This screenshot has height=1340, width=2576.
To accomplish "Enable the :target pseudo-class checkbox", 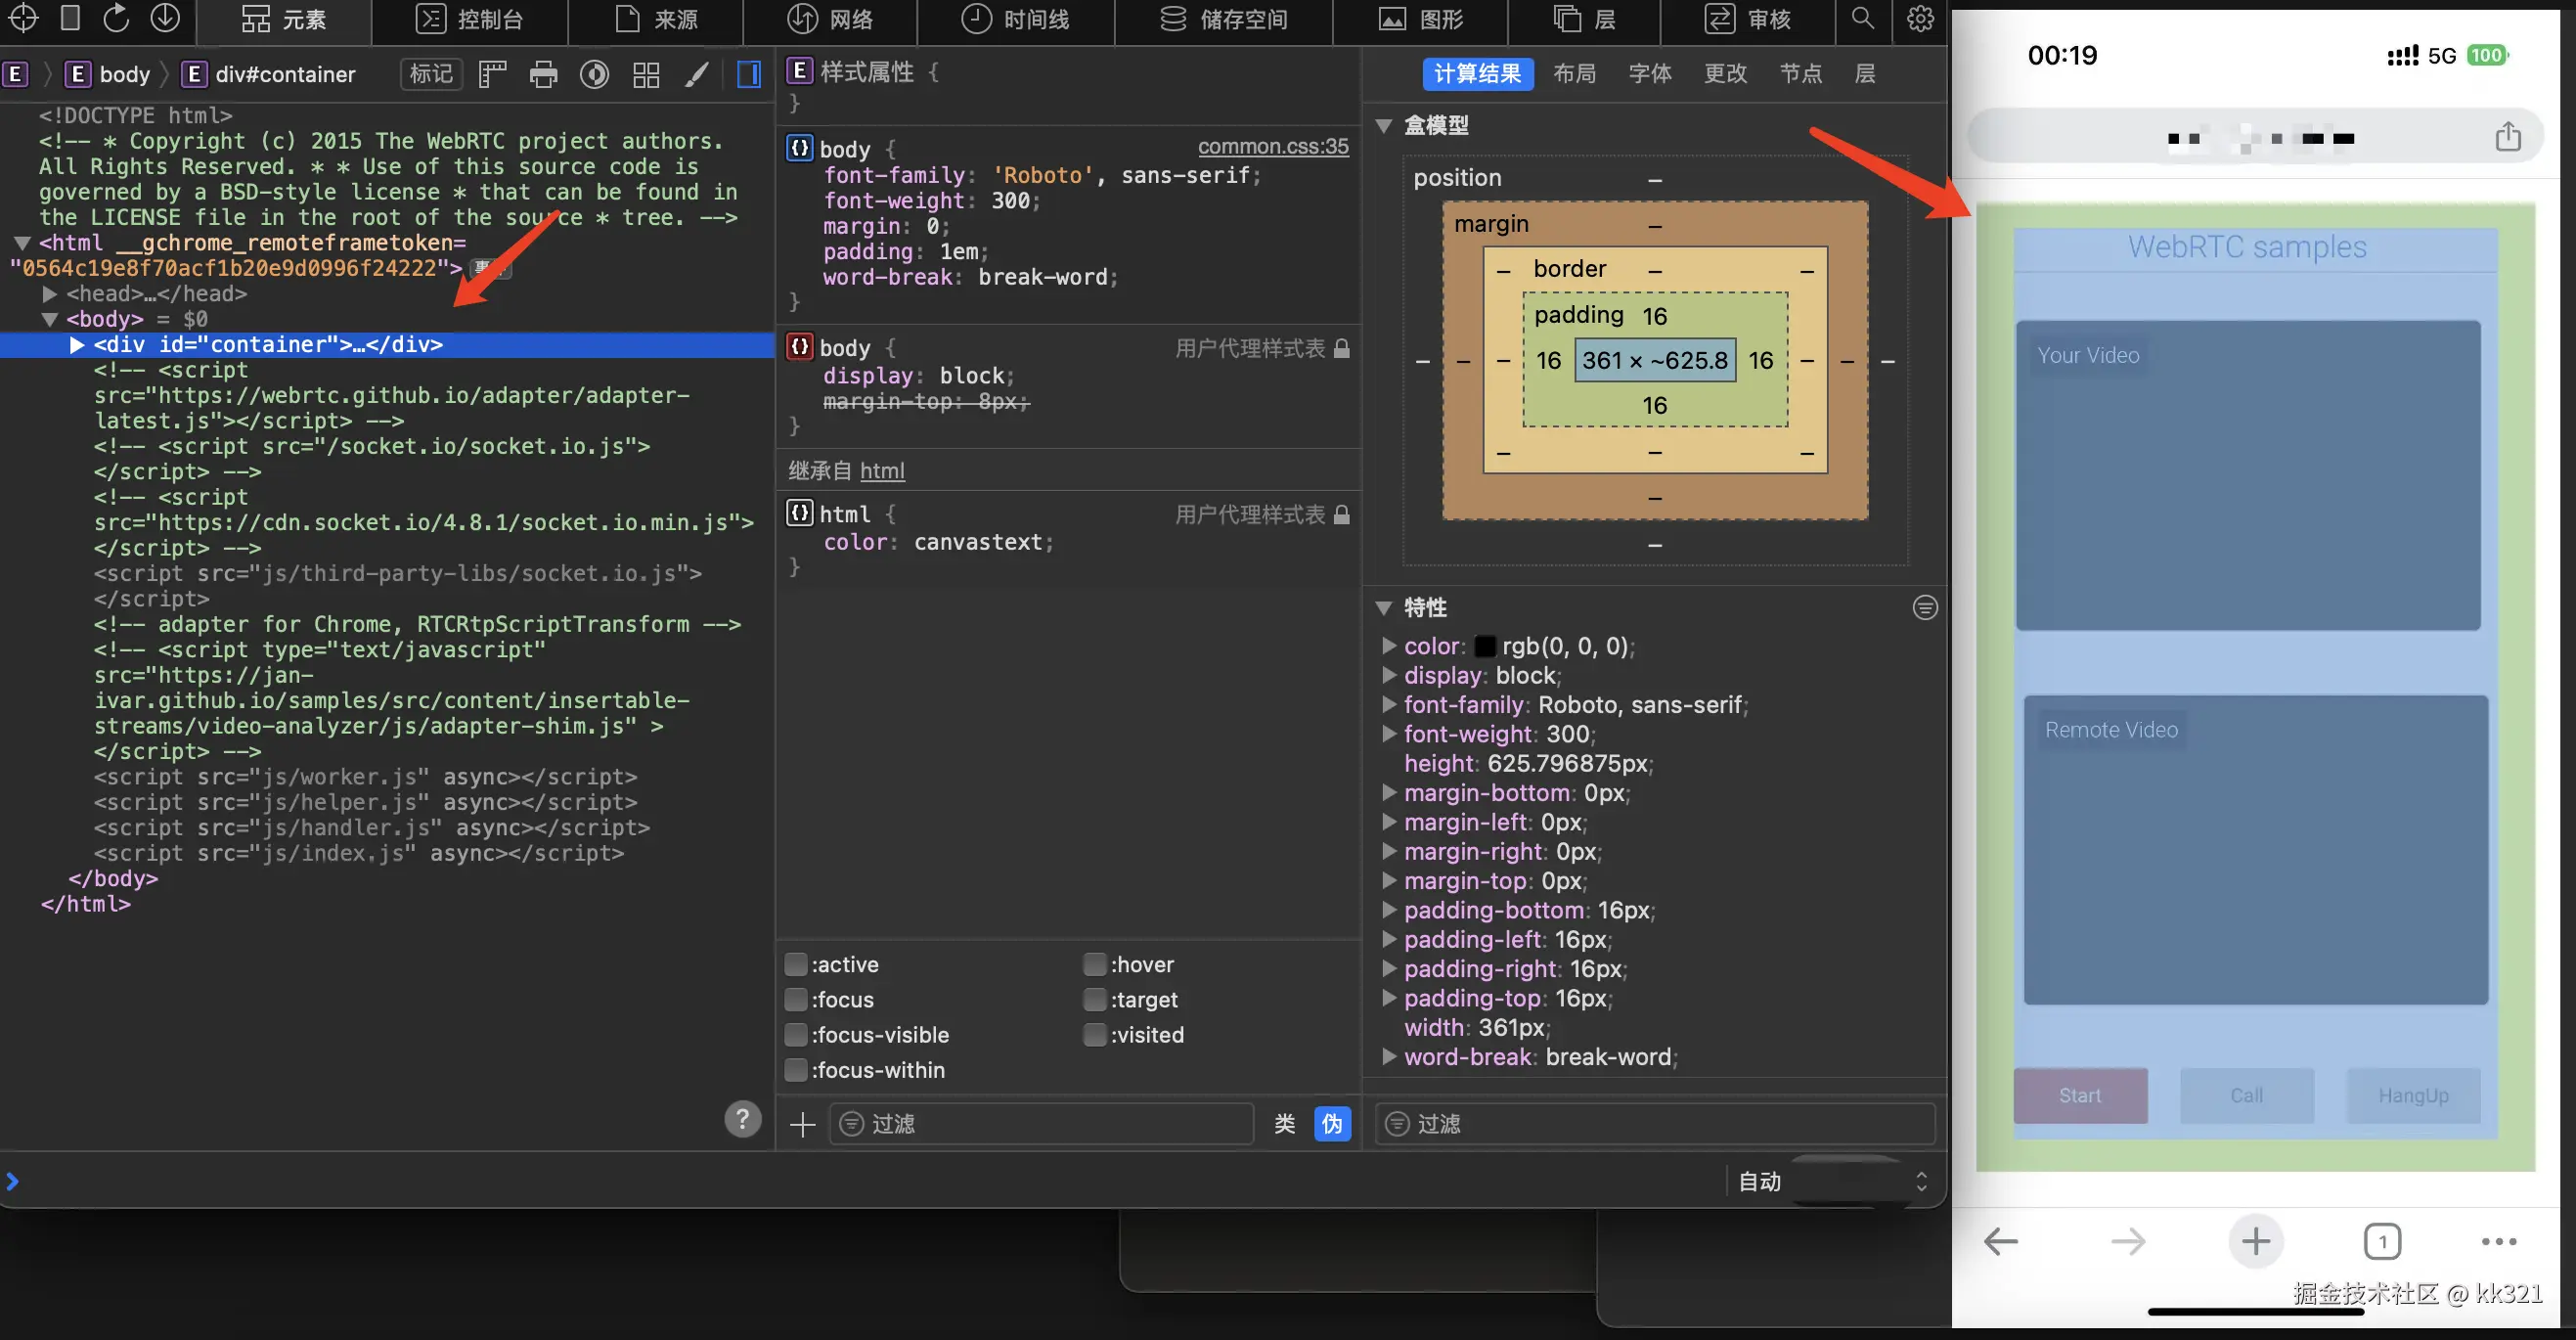I will pos(1095,999).
